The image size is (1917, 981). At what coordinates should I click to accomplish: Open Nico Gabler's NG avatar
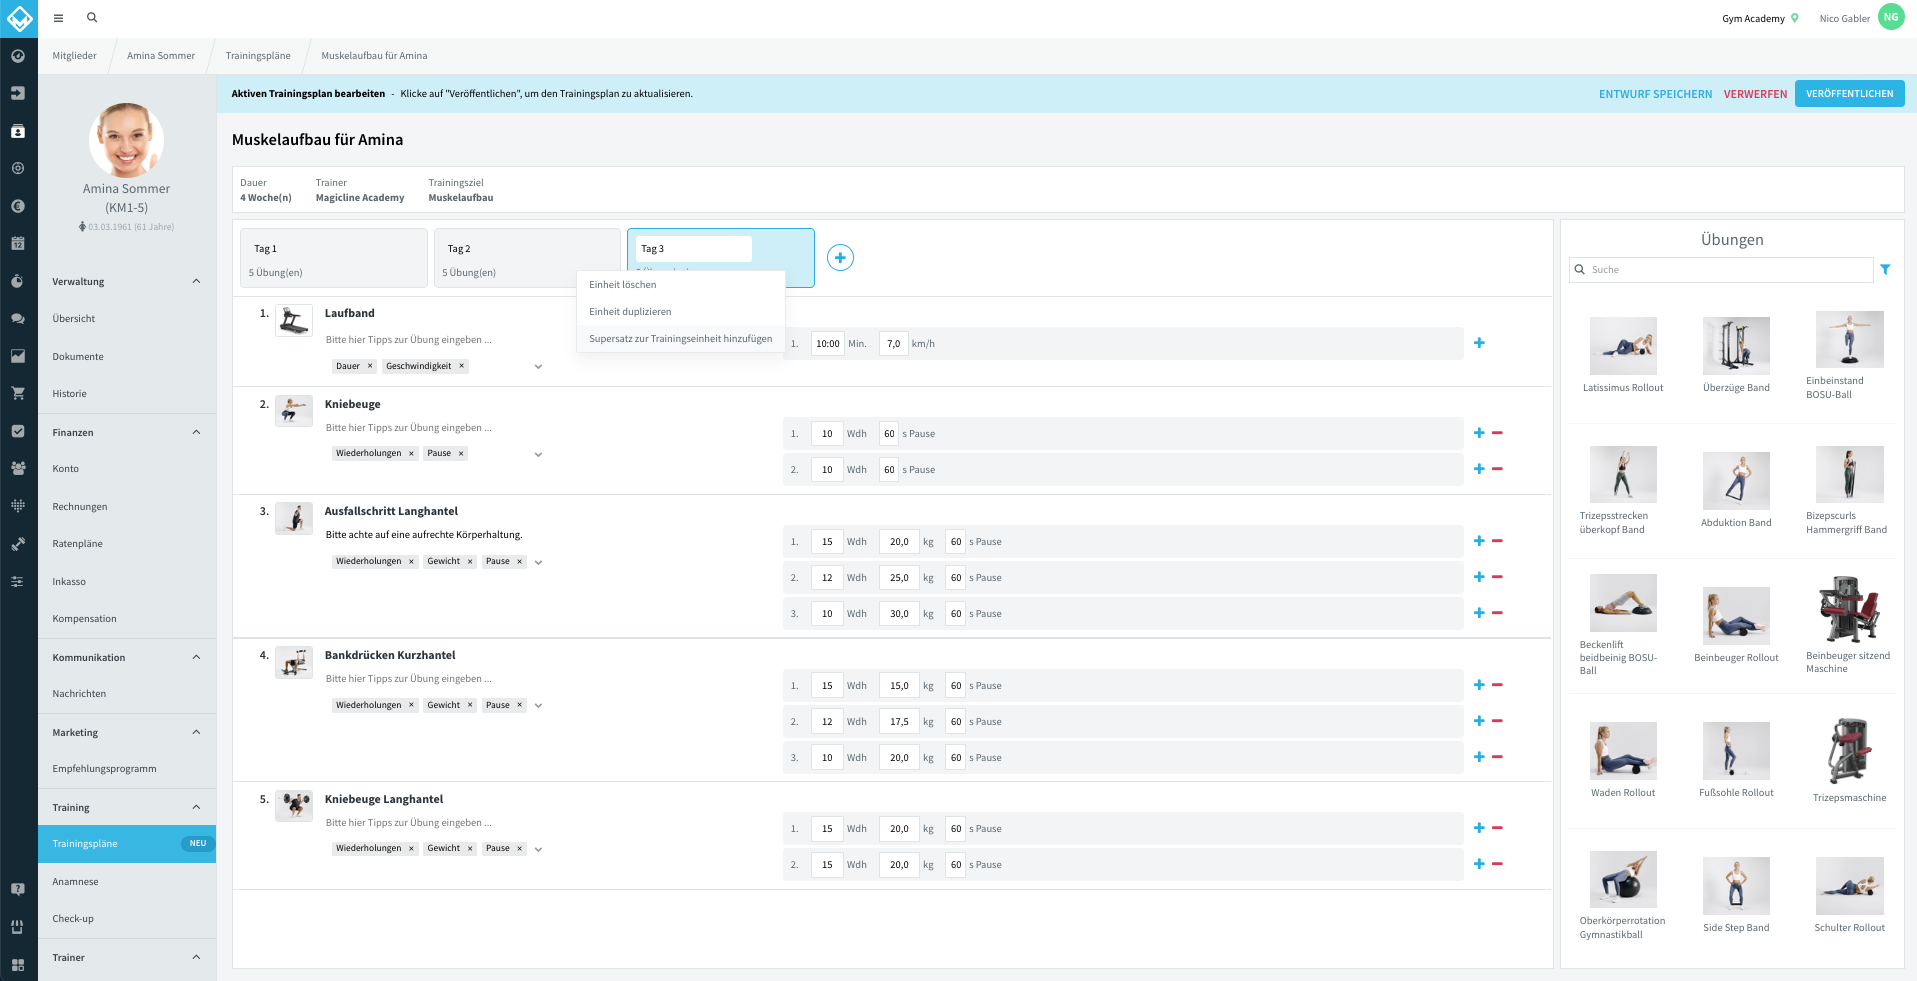pos(1891,17)
